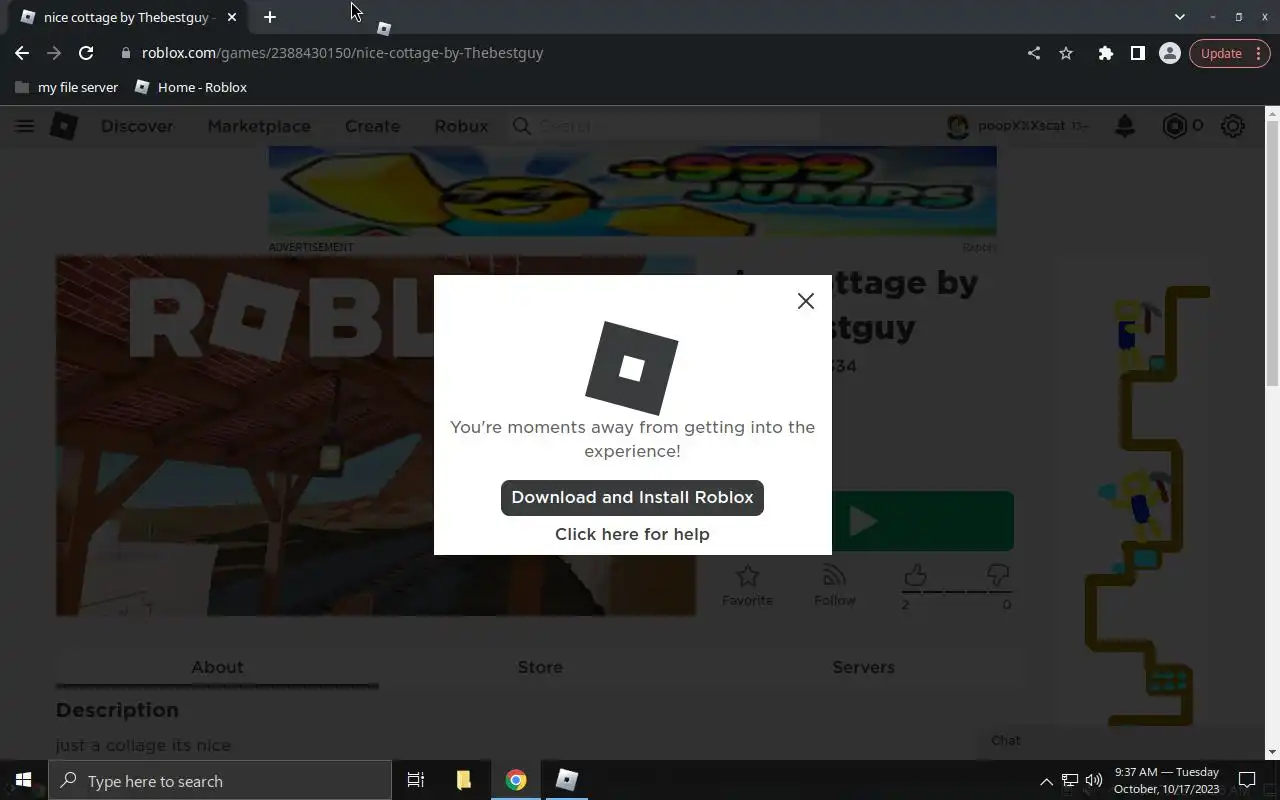The height and width of the screenshot is (800, 1280).
Task: Open the Robux page in the header
Action: [461, 126]
